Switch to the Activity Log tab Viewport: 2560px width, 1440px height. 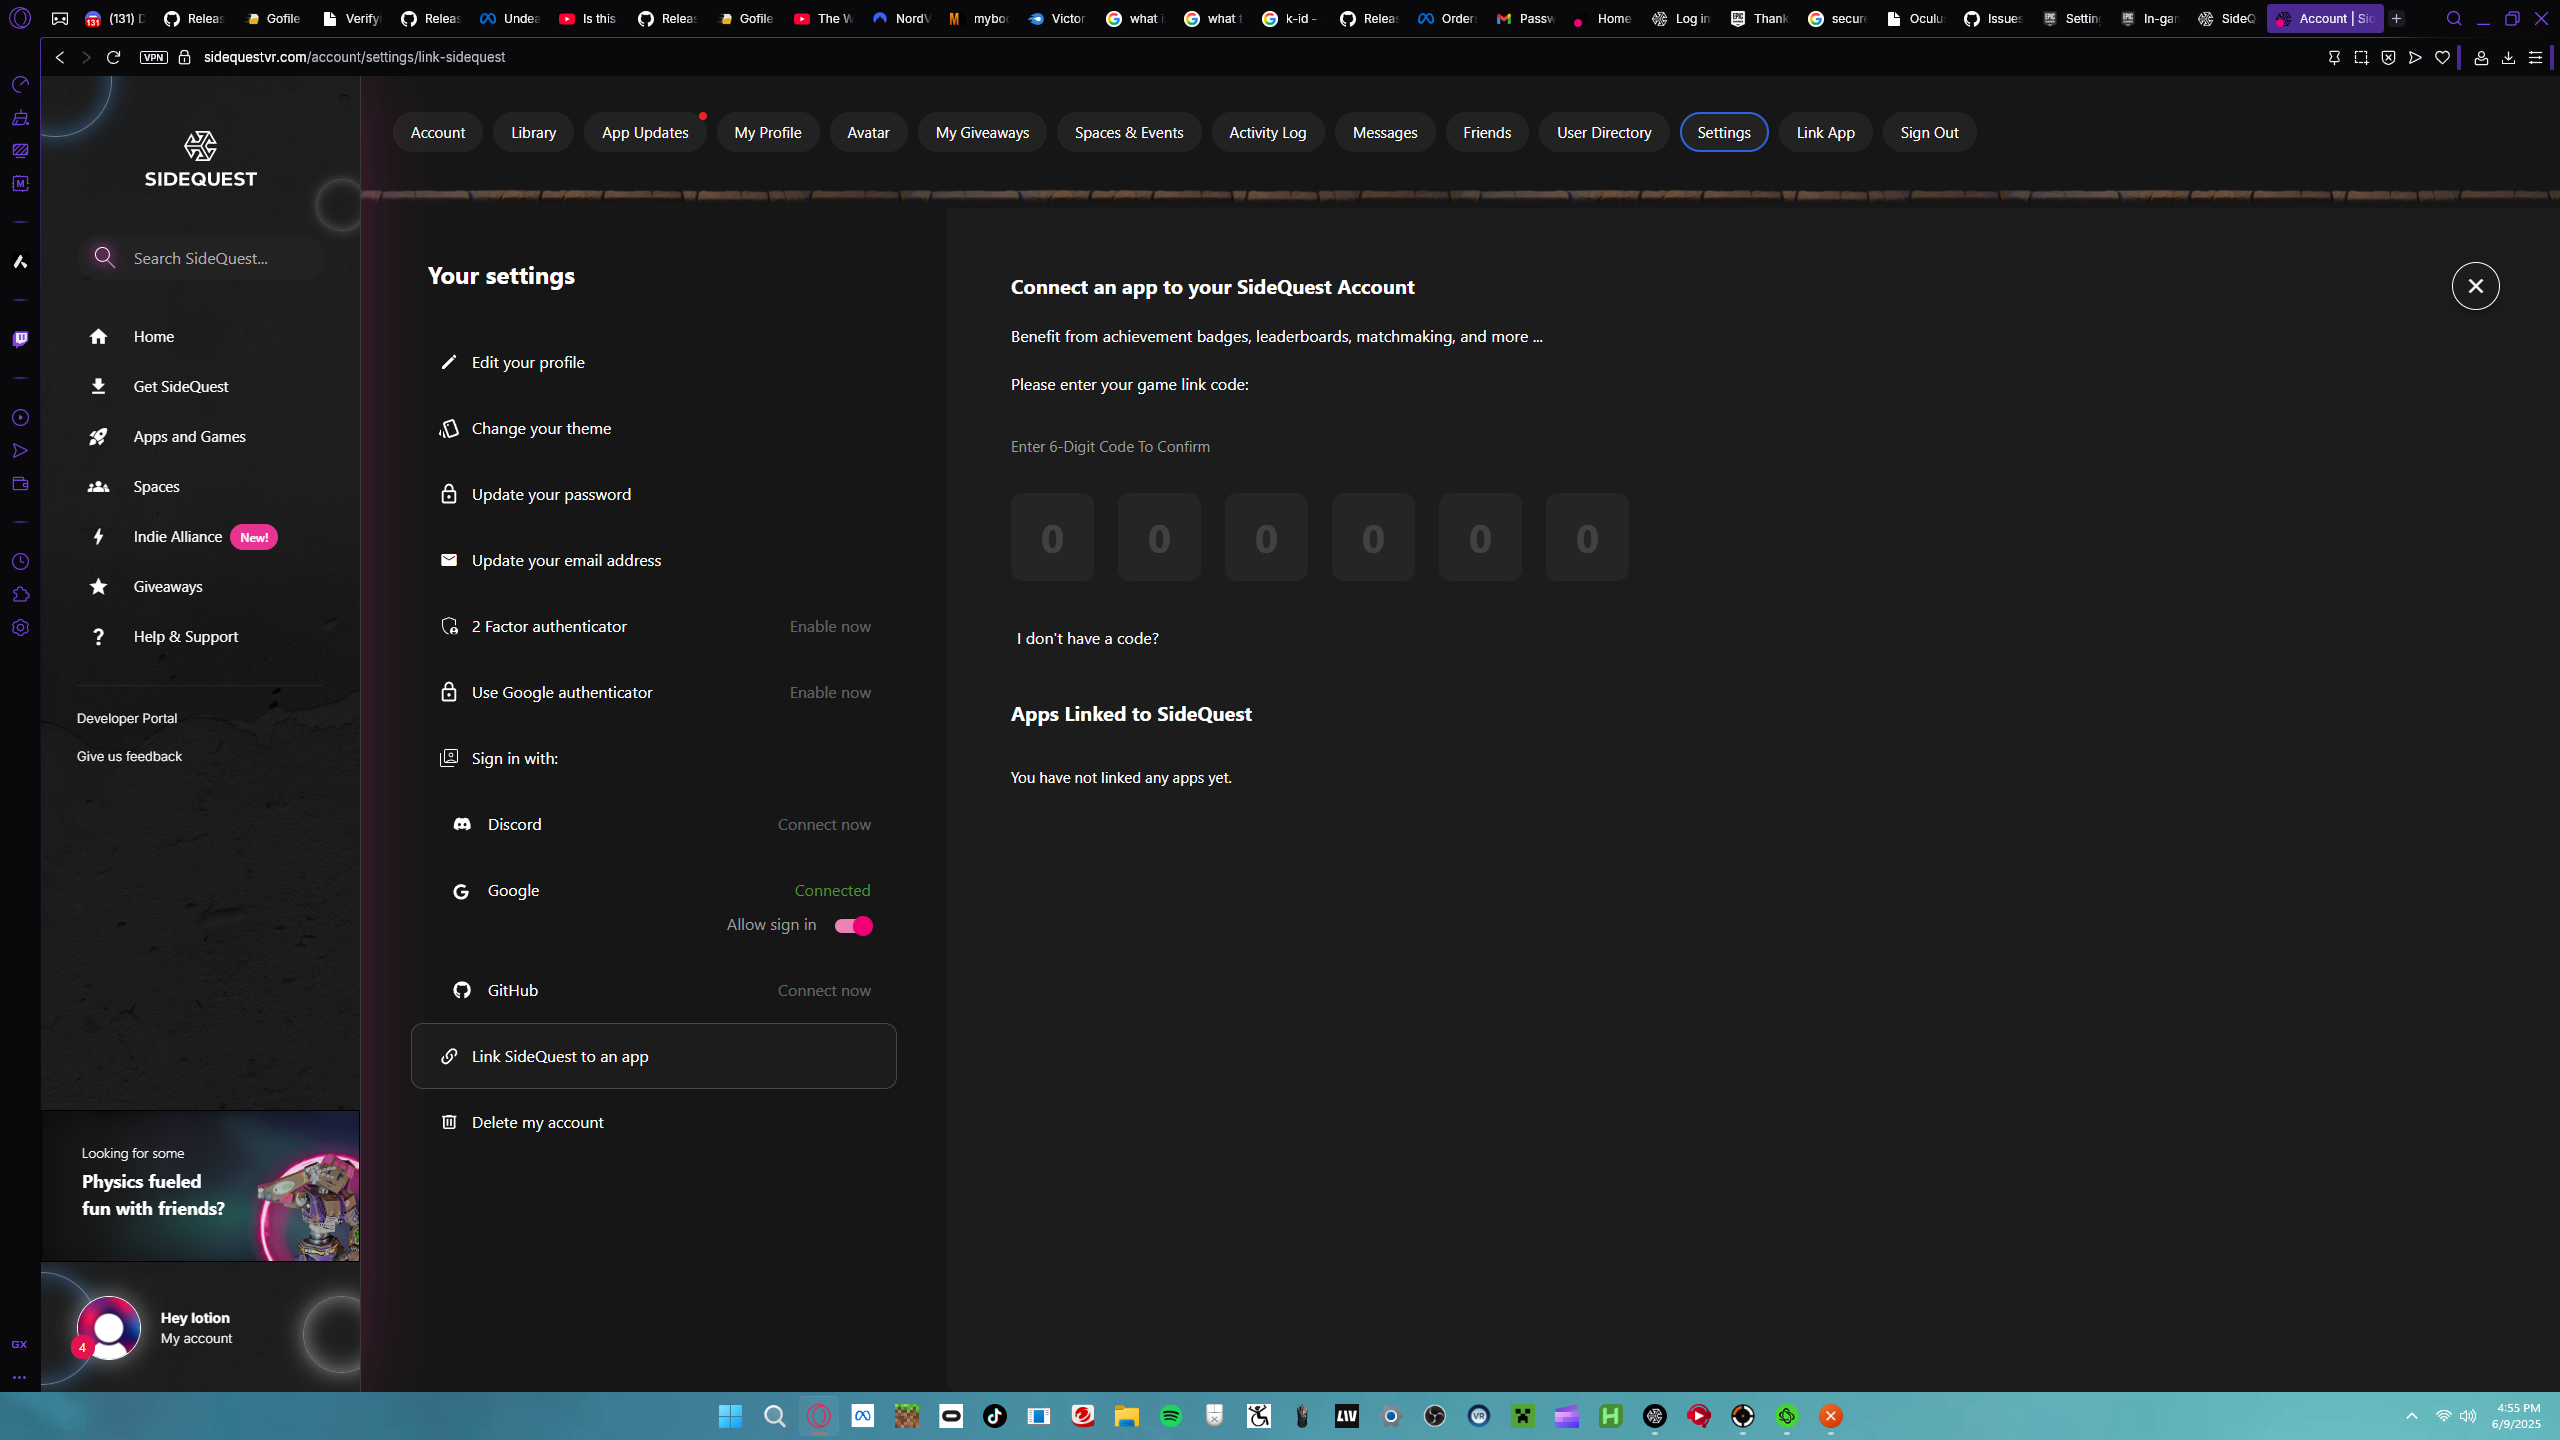[1267, 132]
